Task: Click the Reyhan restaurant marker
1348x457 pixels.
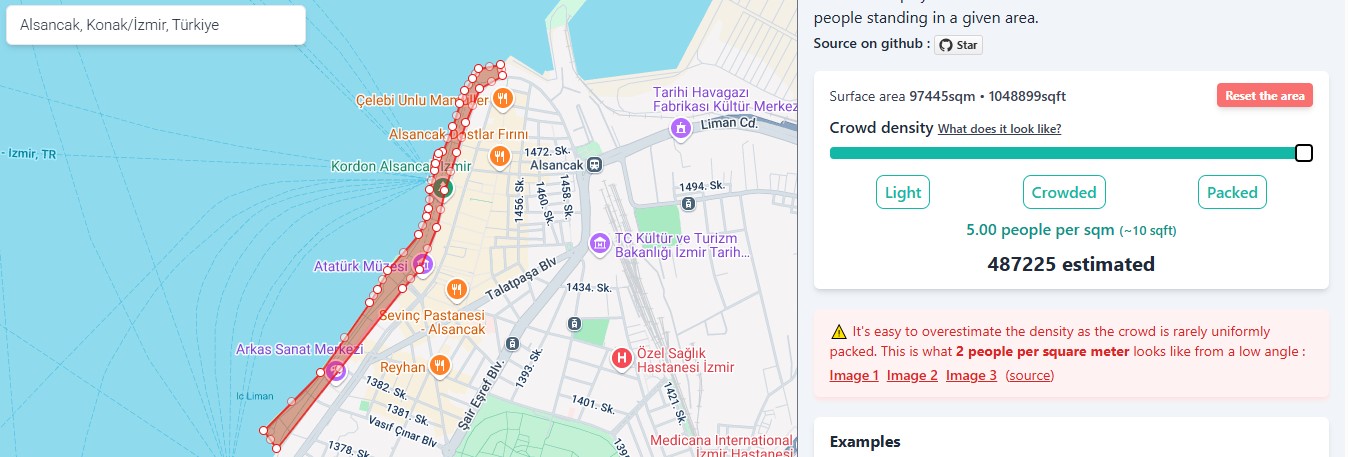Action: [x=438, y=366]
